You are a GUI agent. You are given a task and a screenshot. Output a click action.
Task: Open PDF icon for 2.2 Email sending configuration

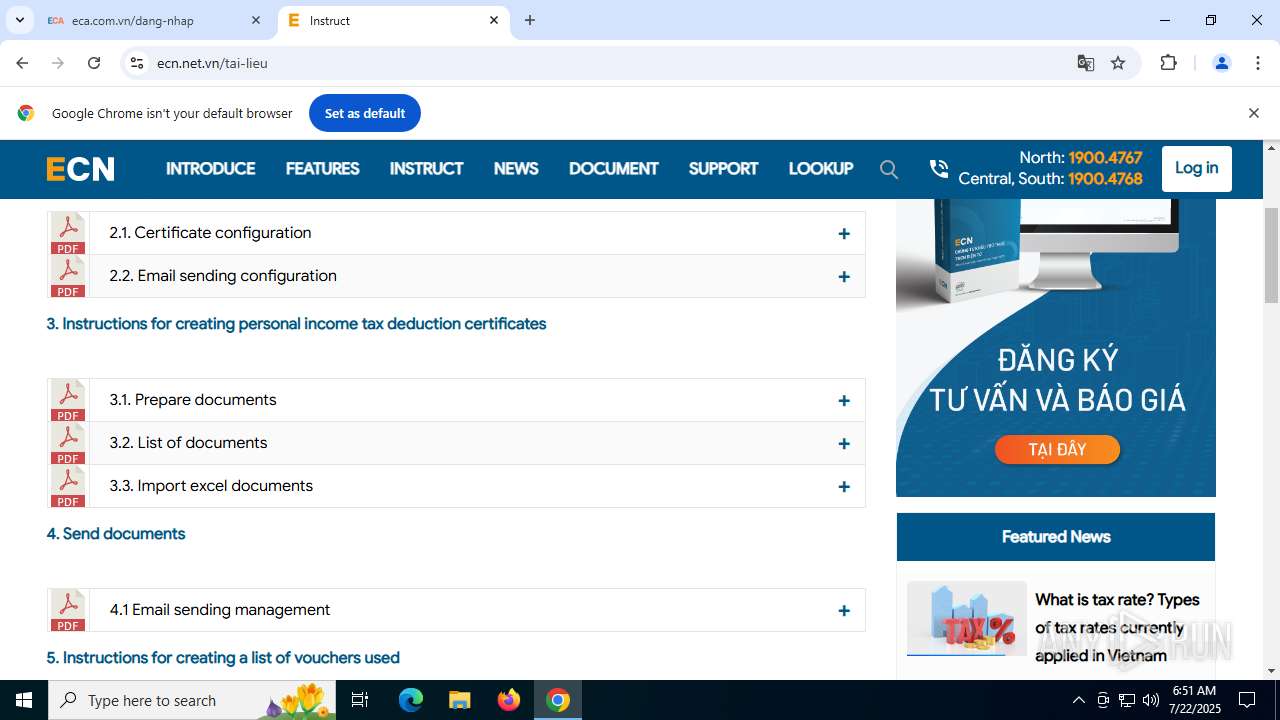(68, 276)
